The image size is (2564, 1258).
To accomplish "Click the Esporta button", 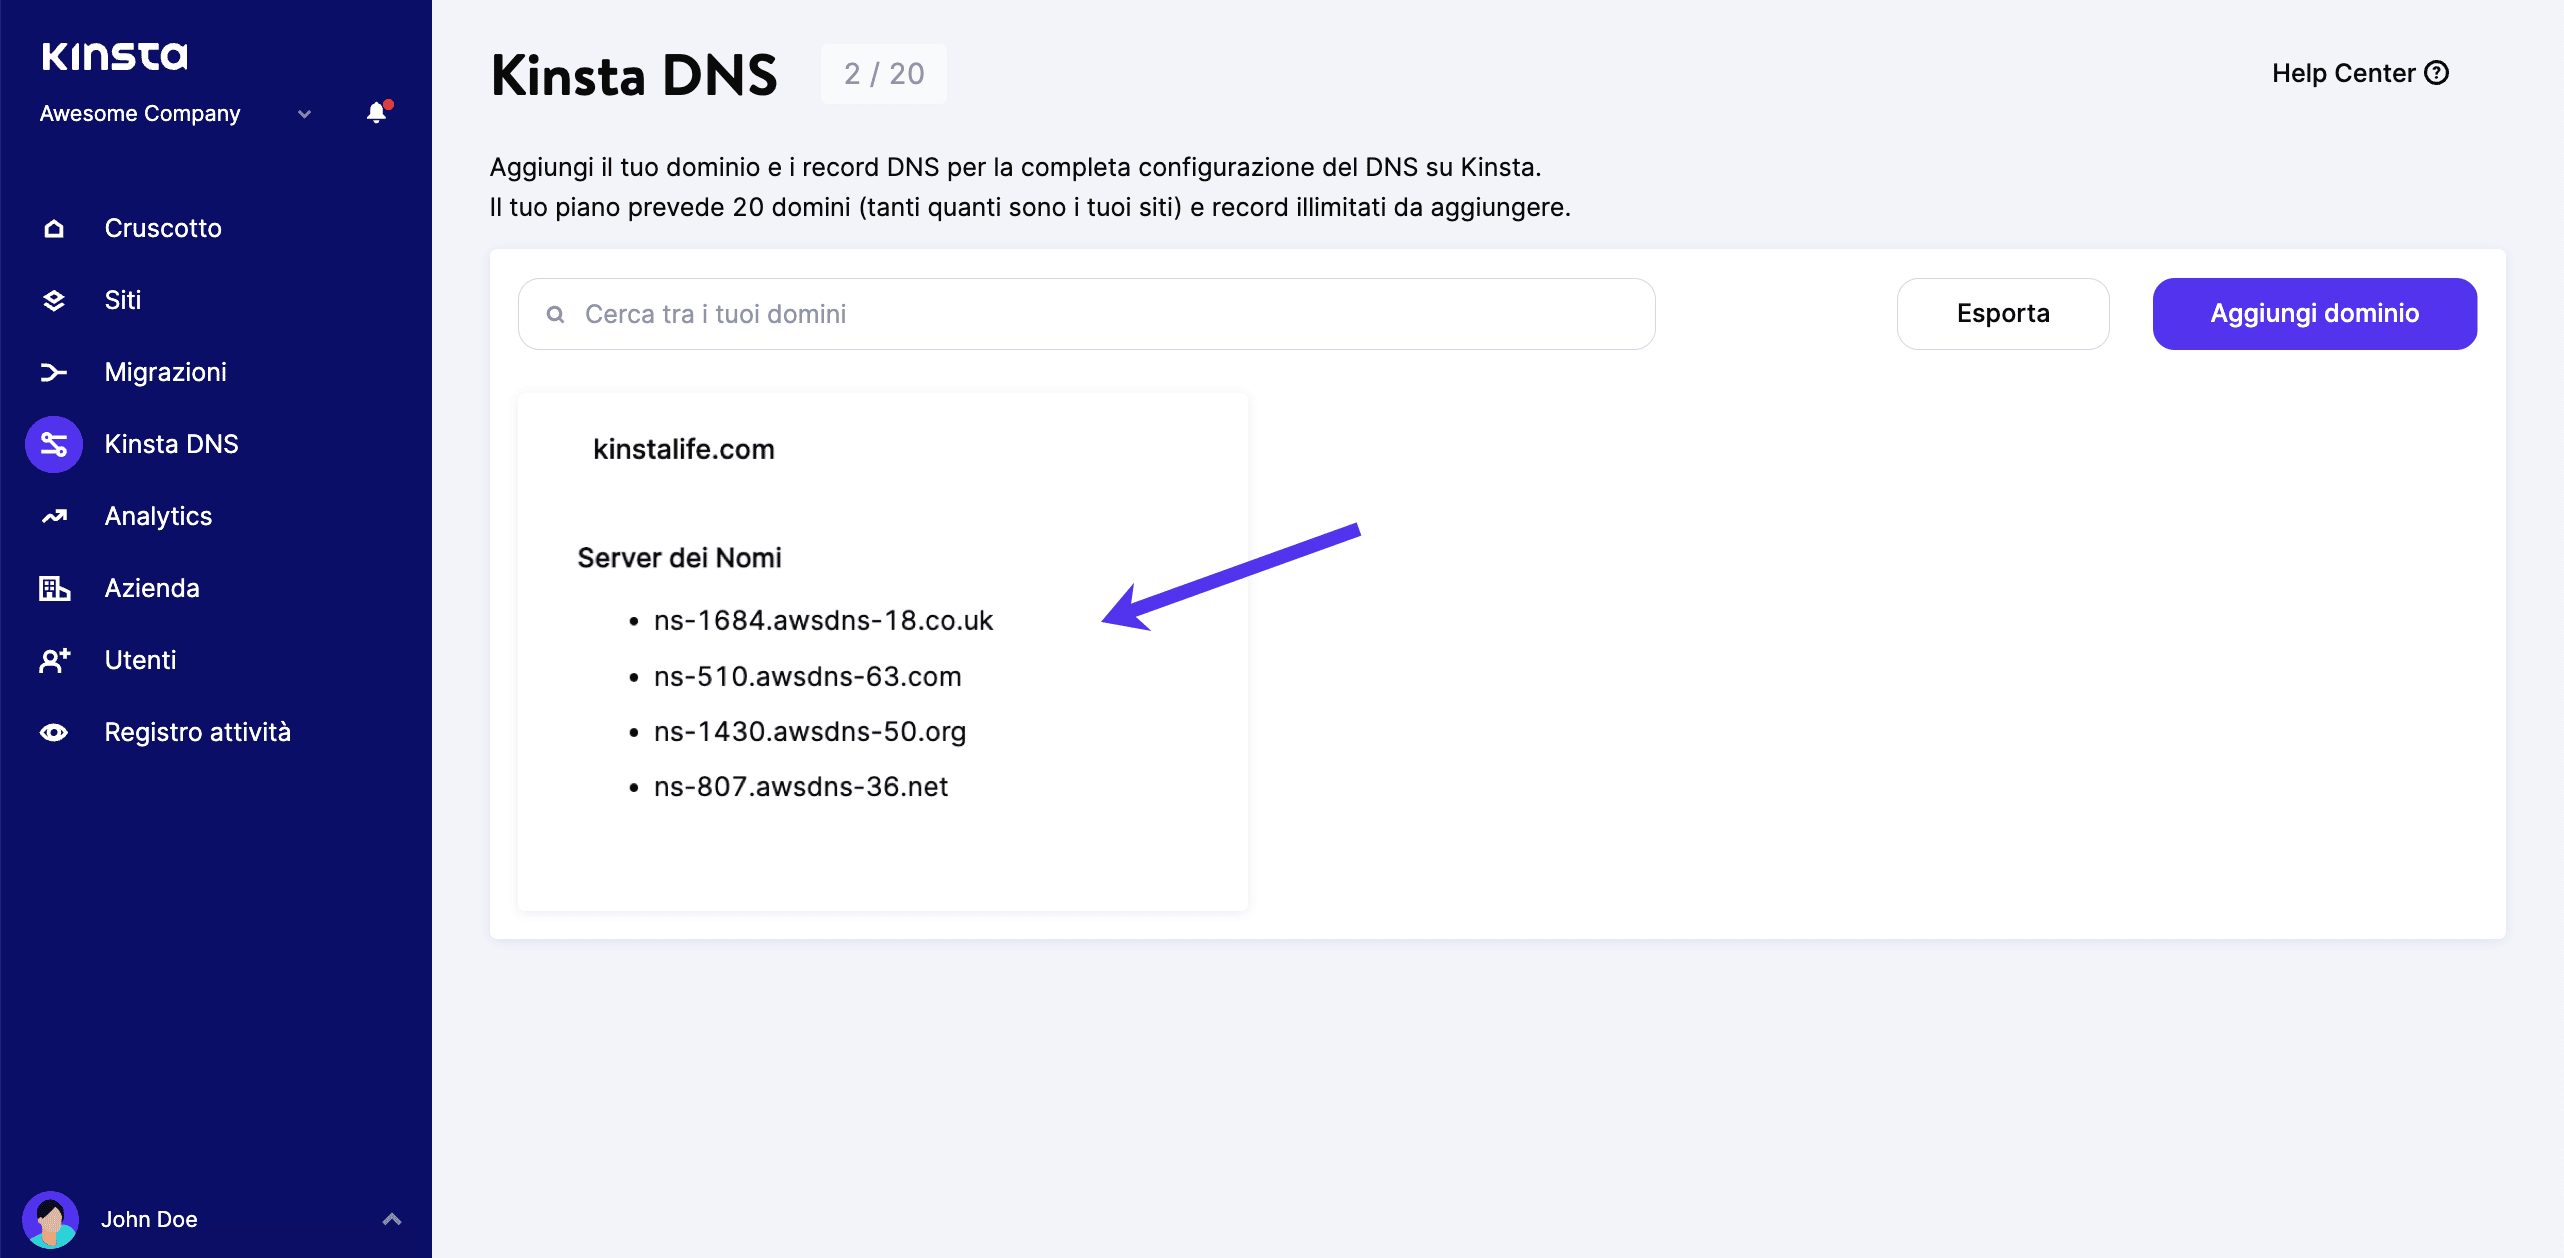I will 2001,312.
